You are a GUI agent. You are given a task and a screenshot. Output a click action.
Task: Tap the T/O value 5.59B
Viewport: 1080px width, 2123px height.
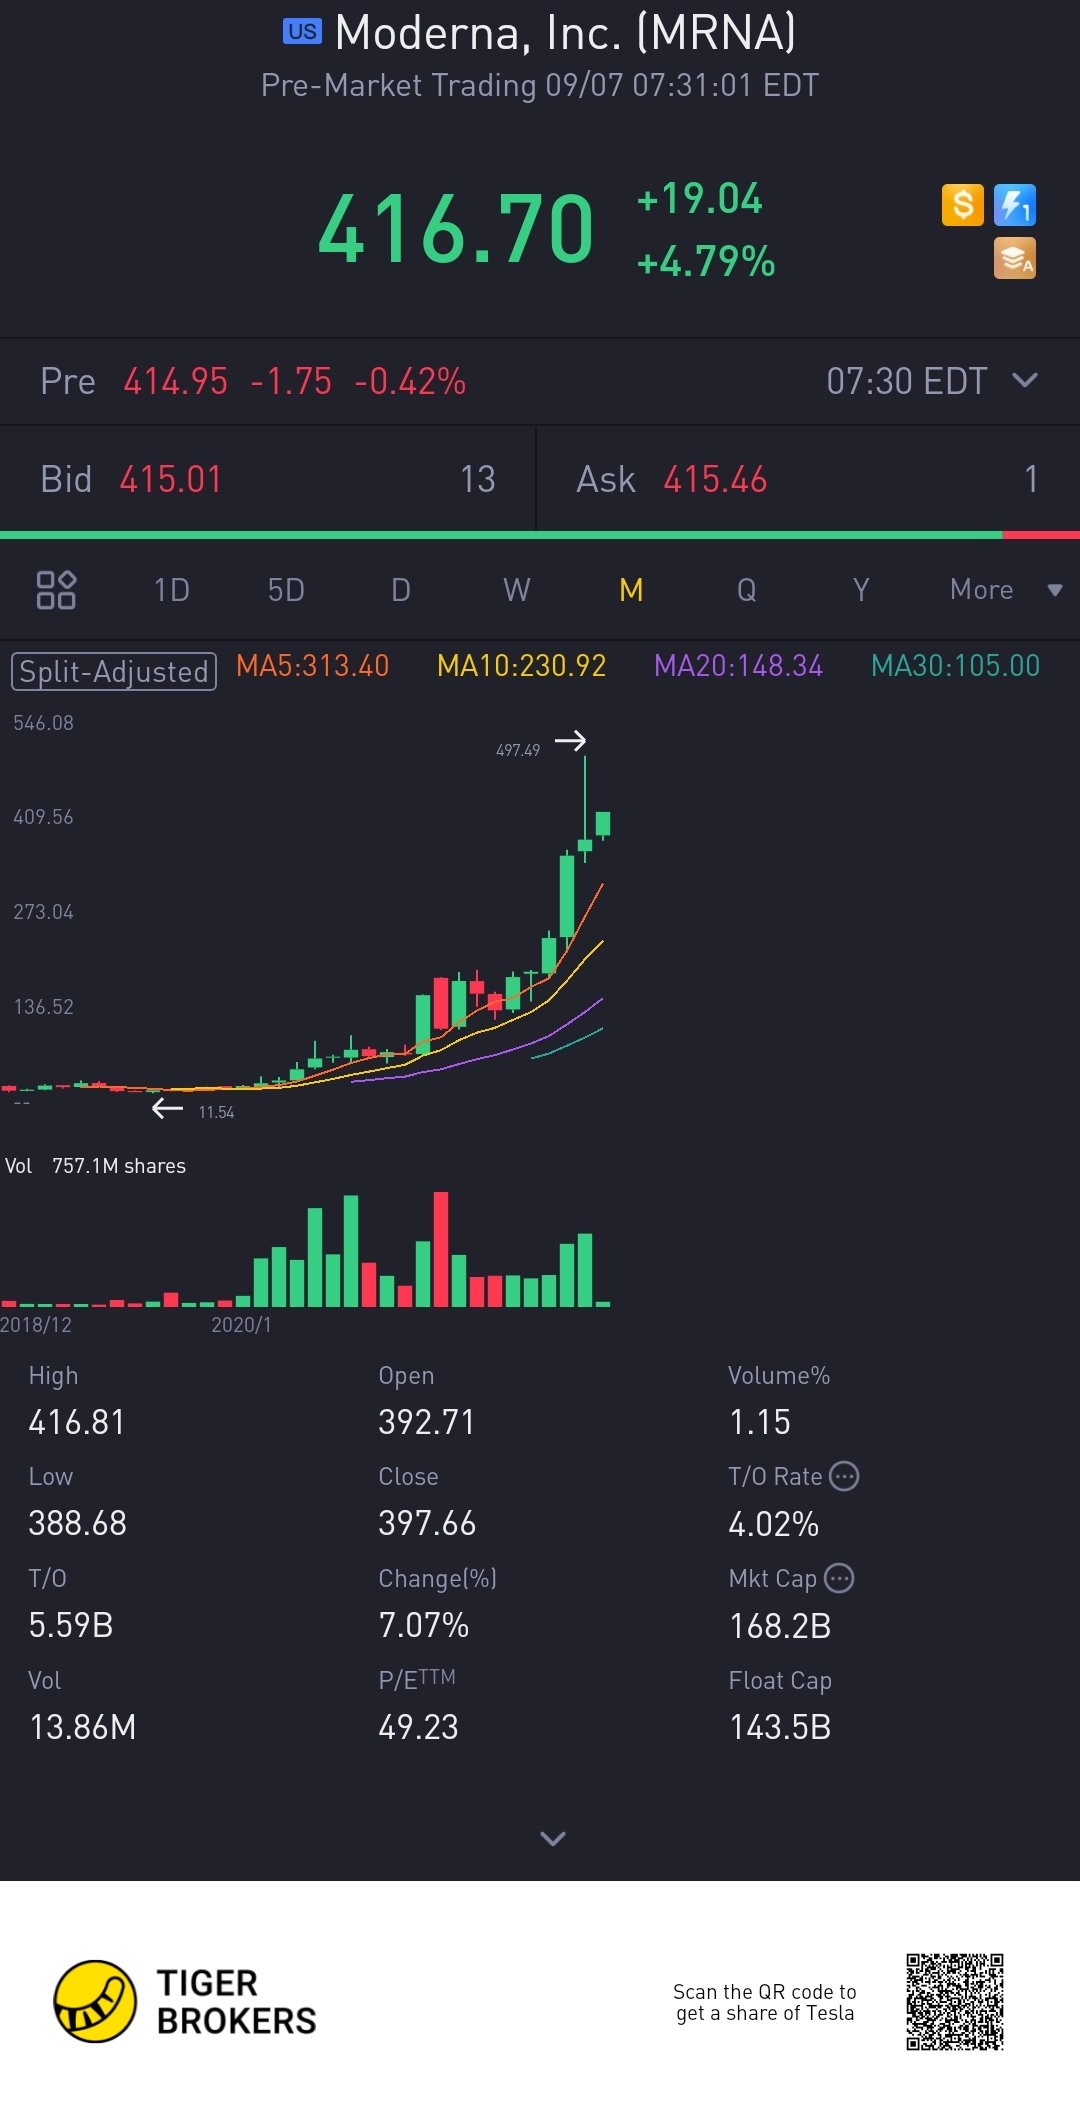(71, 1625)
